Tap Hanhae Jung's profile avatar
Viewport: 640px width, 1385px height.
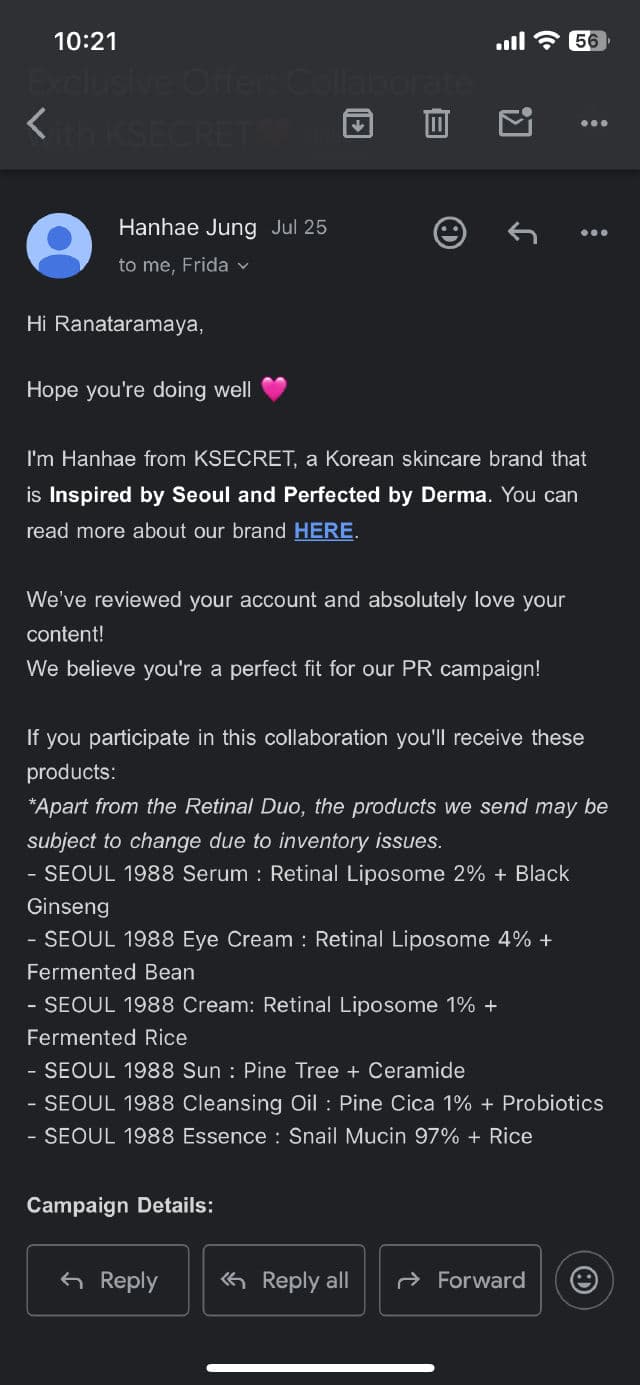tap(59, 245)
